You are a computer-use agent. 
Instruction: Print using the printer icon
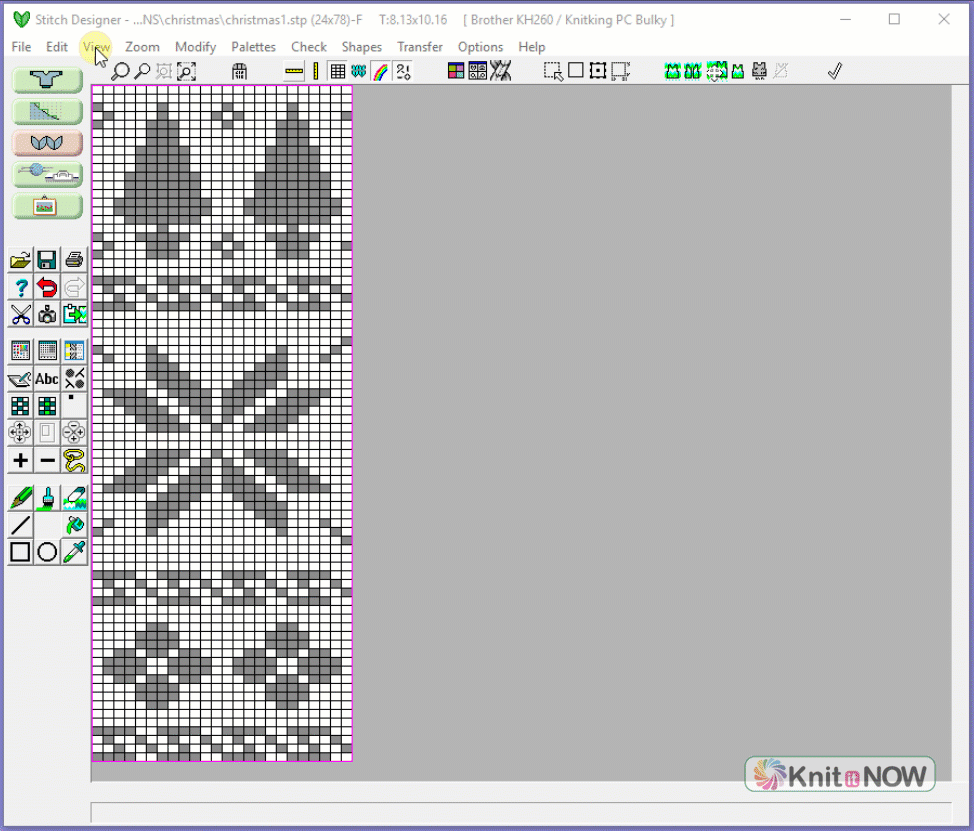(74, 260)
